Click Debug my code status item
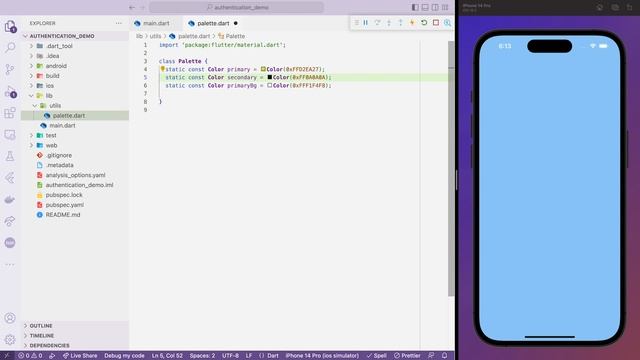Viewport: 640px width, 360px height. point(124,356)
